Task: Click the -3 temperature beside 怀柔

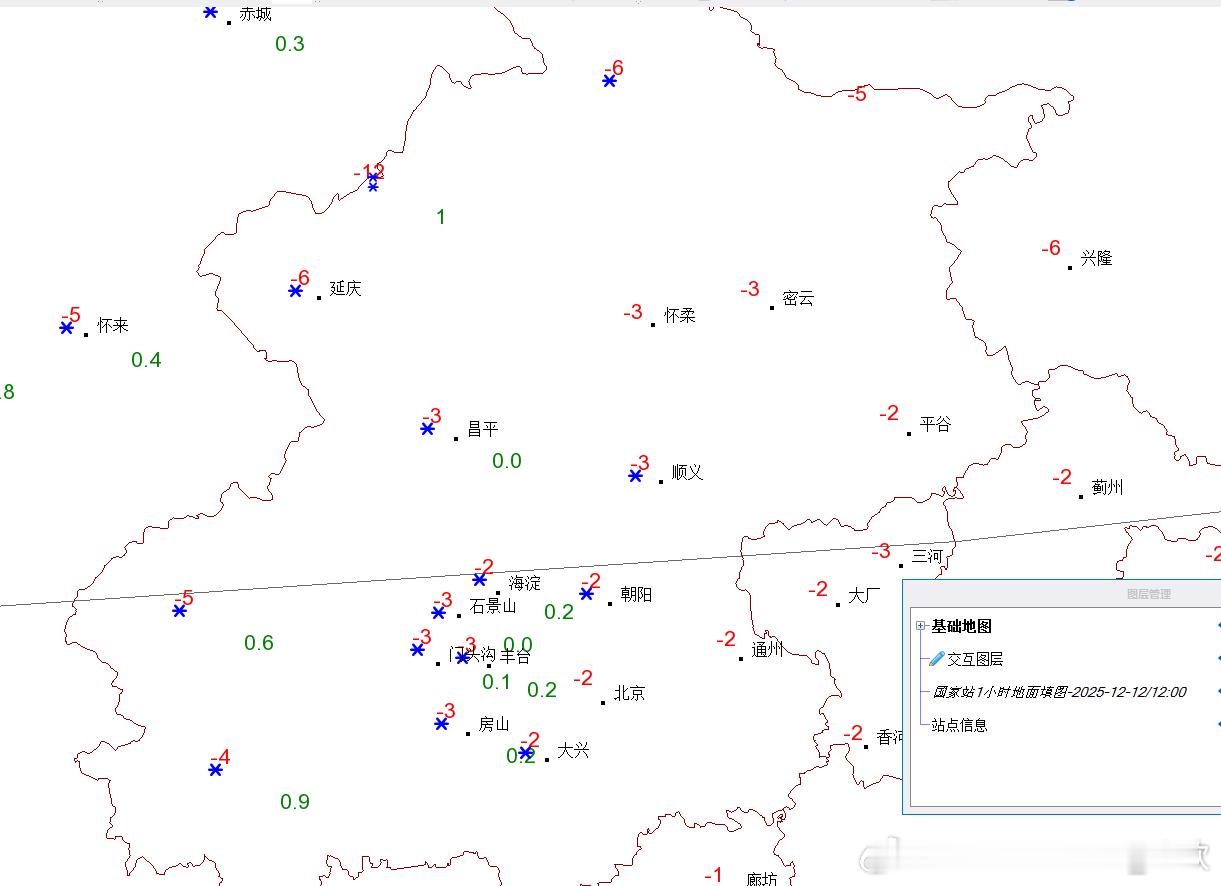Action: point(633,313)
